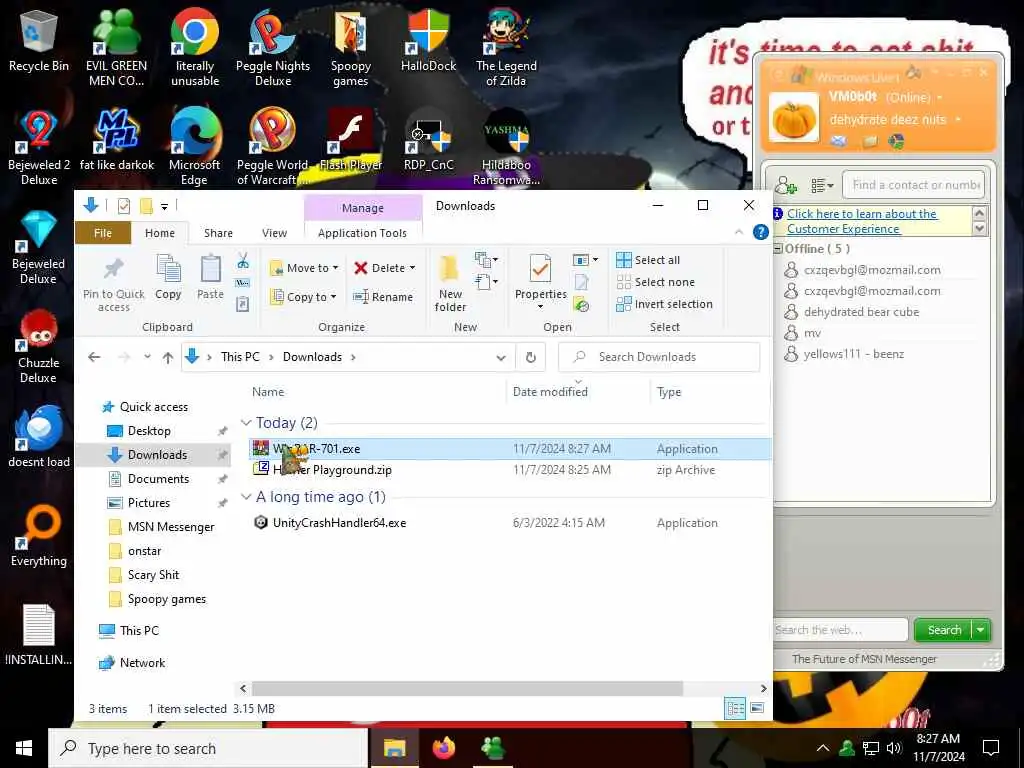The width and height of the screenshot is (1024, 768).
Task: Click the pumpkin display picture in Messenger
Action: [x=793, y=118]
